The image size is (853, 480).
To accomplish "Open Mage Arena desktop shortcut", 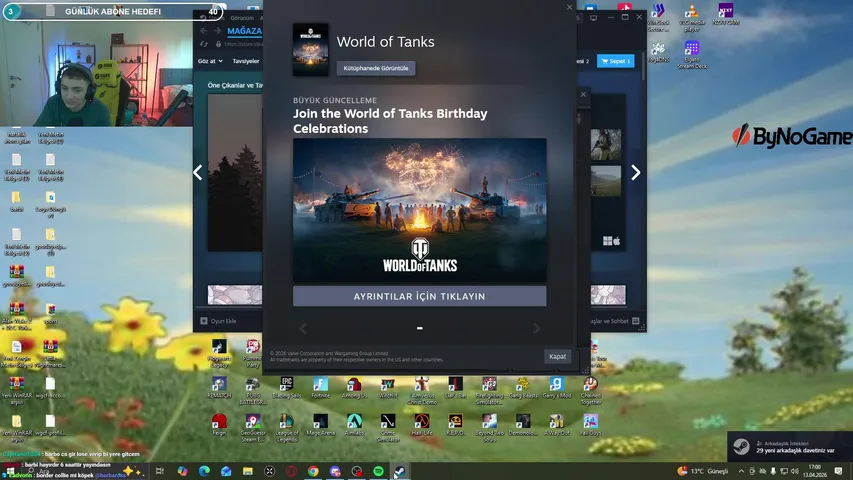I will coord(320,425).
